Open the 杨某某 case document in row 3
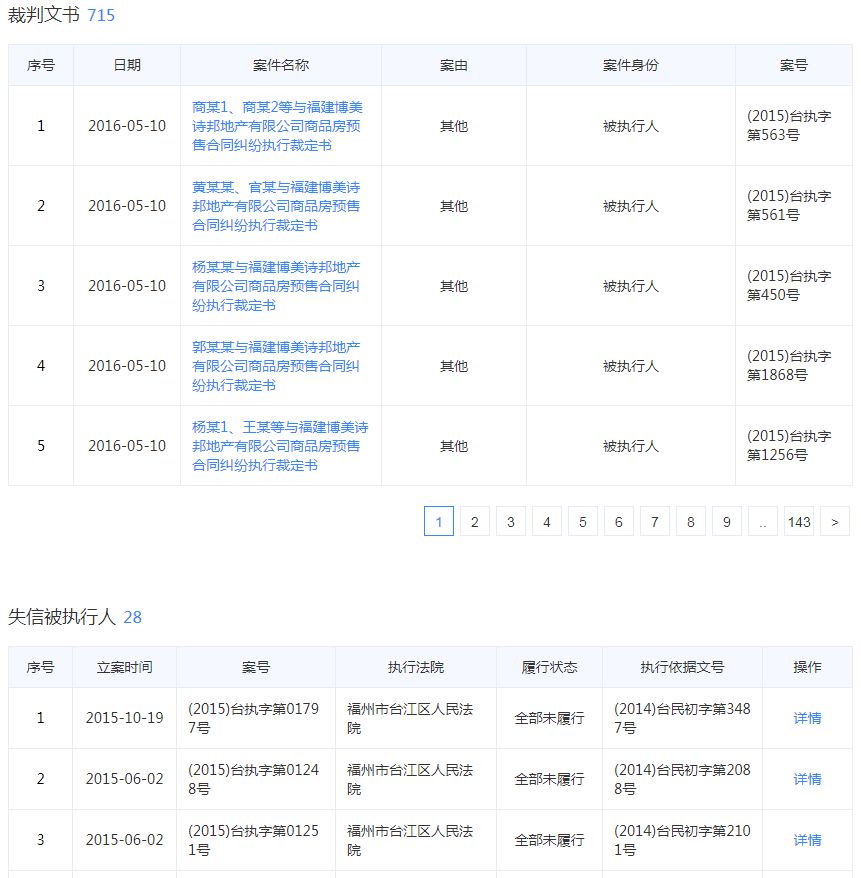861x878 pixels. (282, 285)
